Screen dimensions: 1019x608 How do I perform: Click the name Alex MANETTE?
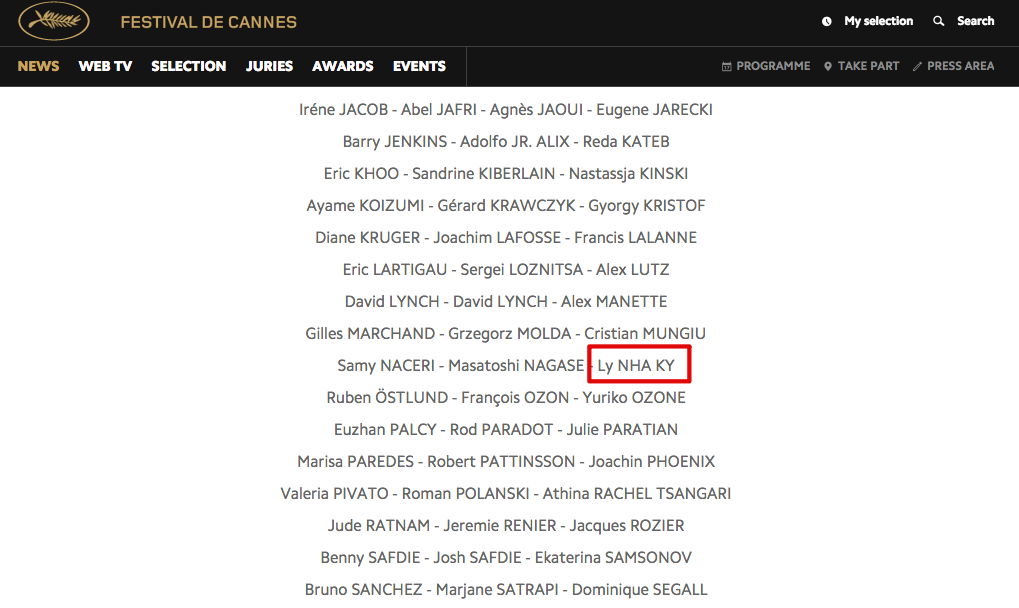click(x=614, y=301)
